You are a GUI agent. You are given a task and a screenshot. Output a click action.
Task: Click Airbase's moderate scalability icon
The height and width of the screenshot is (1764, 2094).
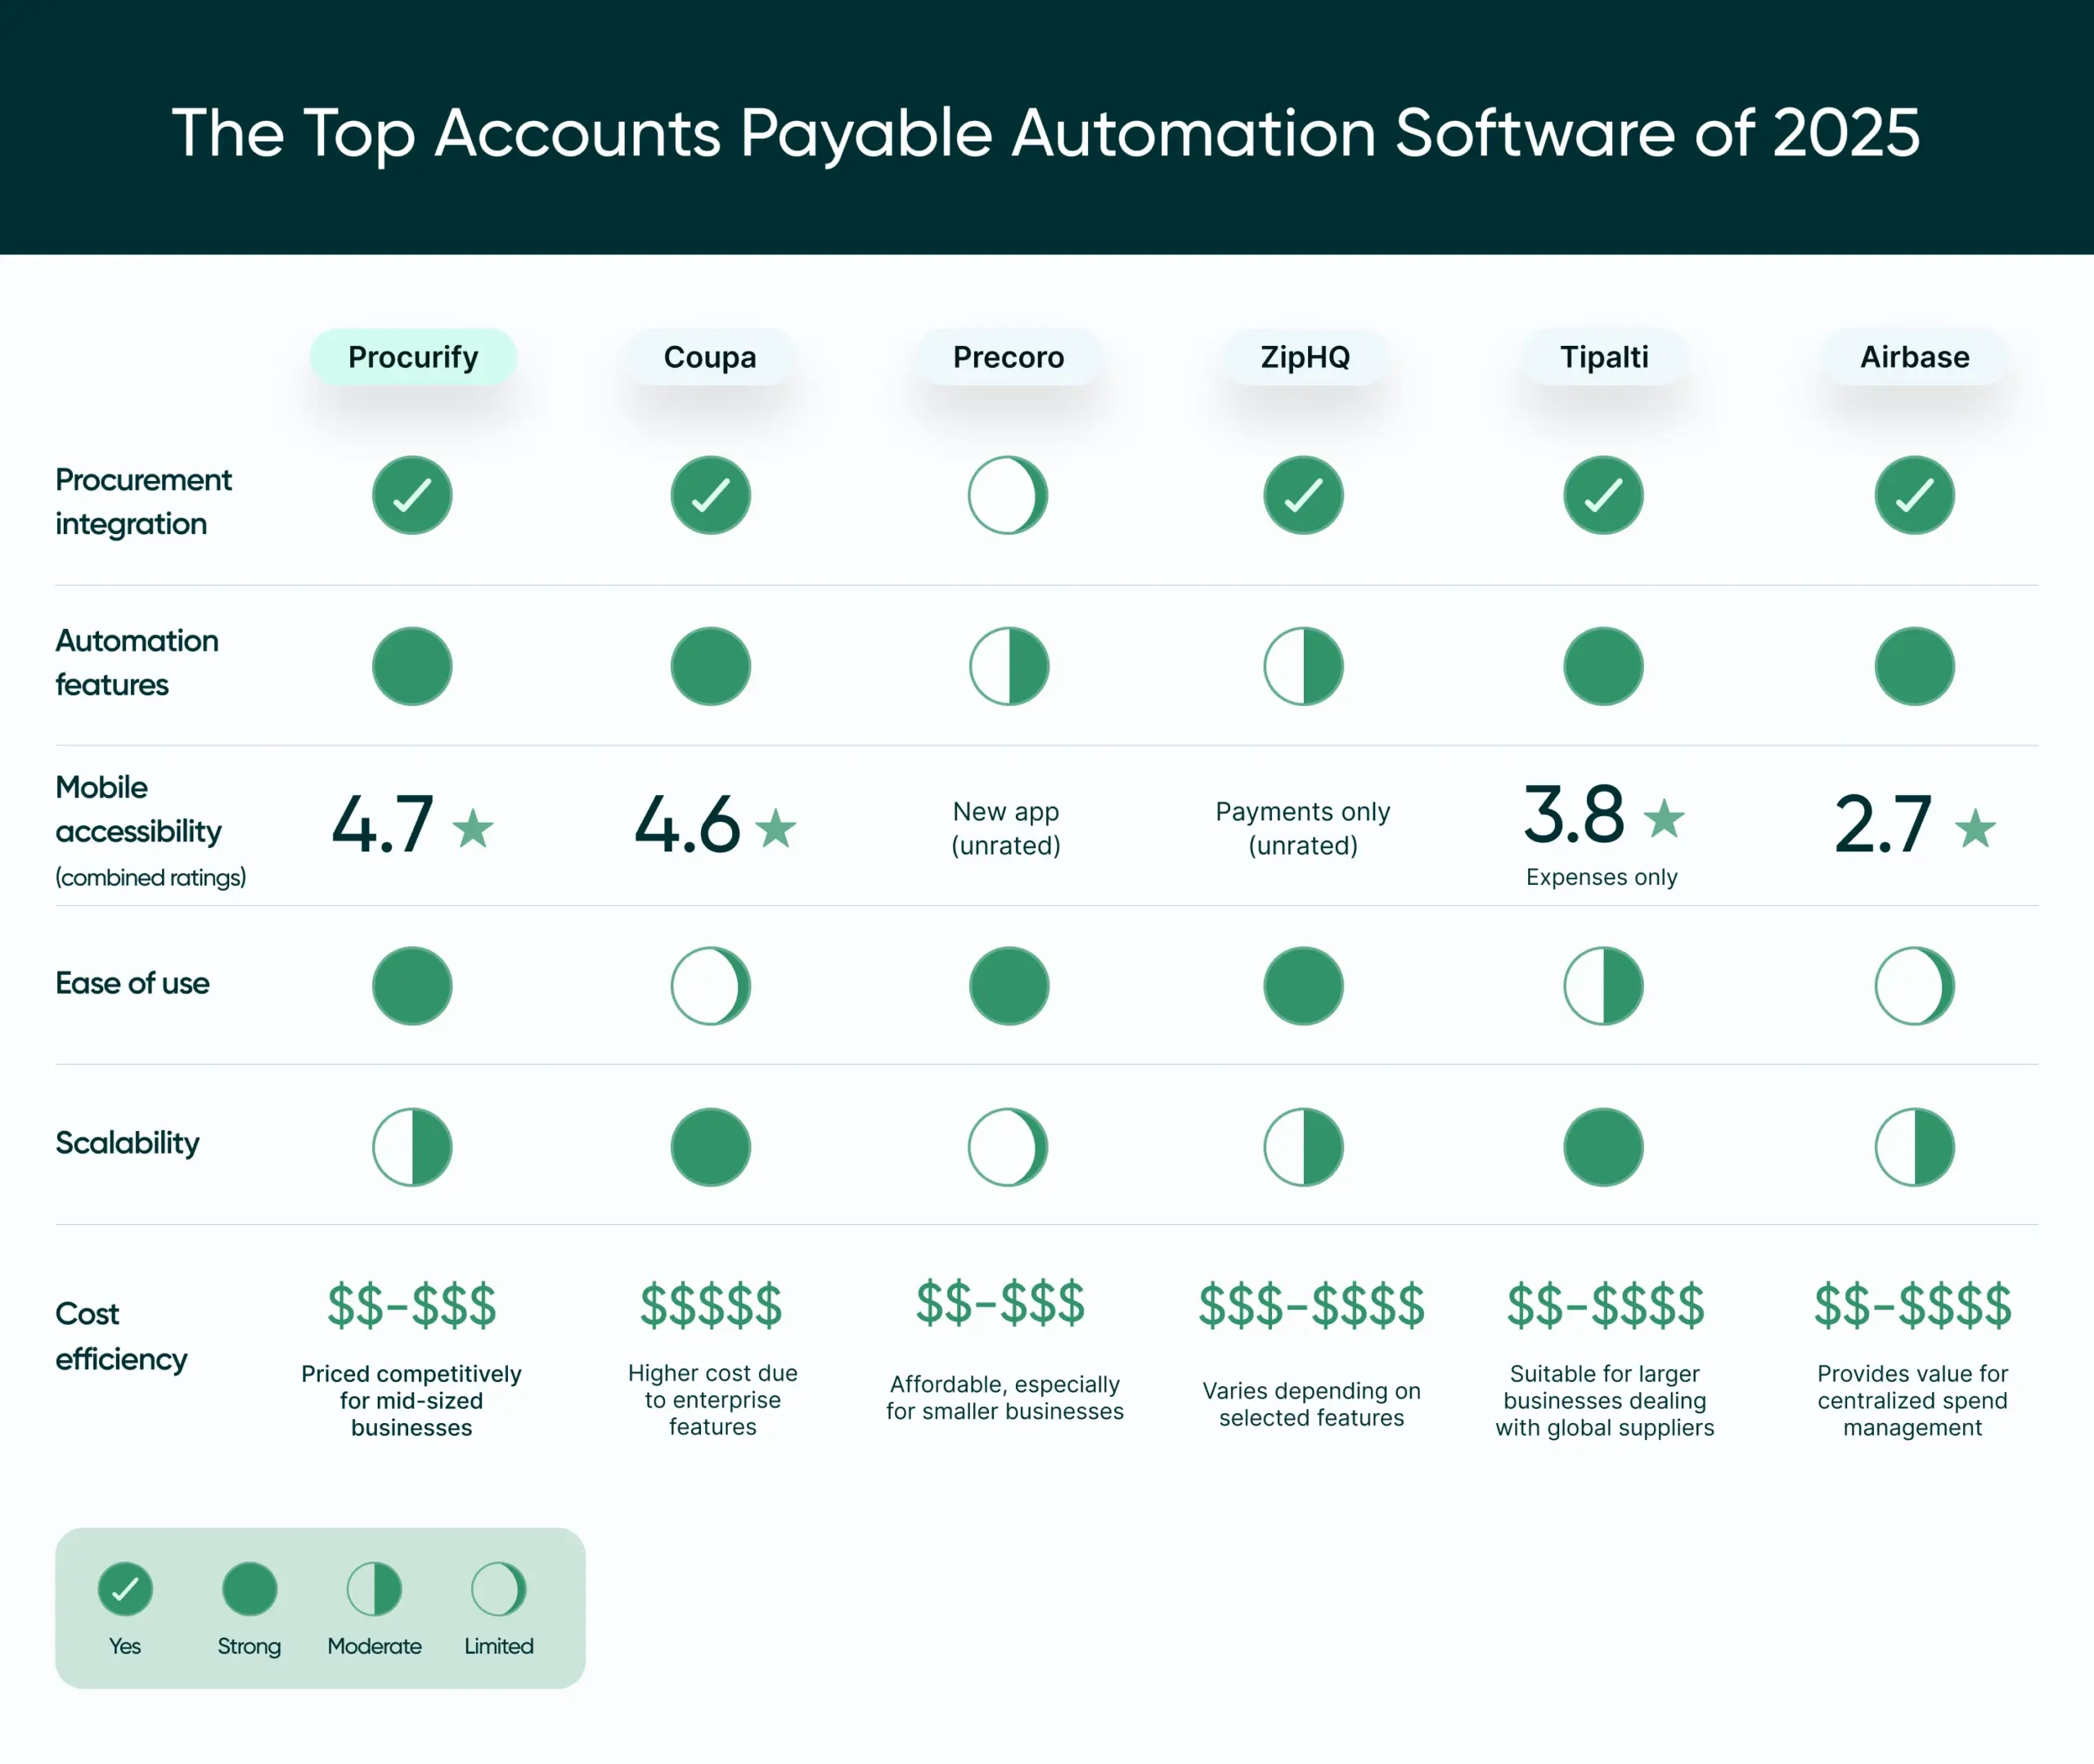tap(1914, 1148)
